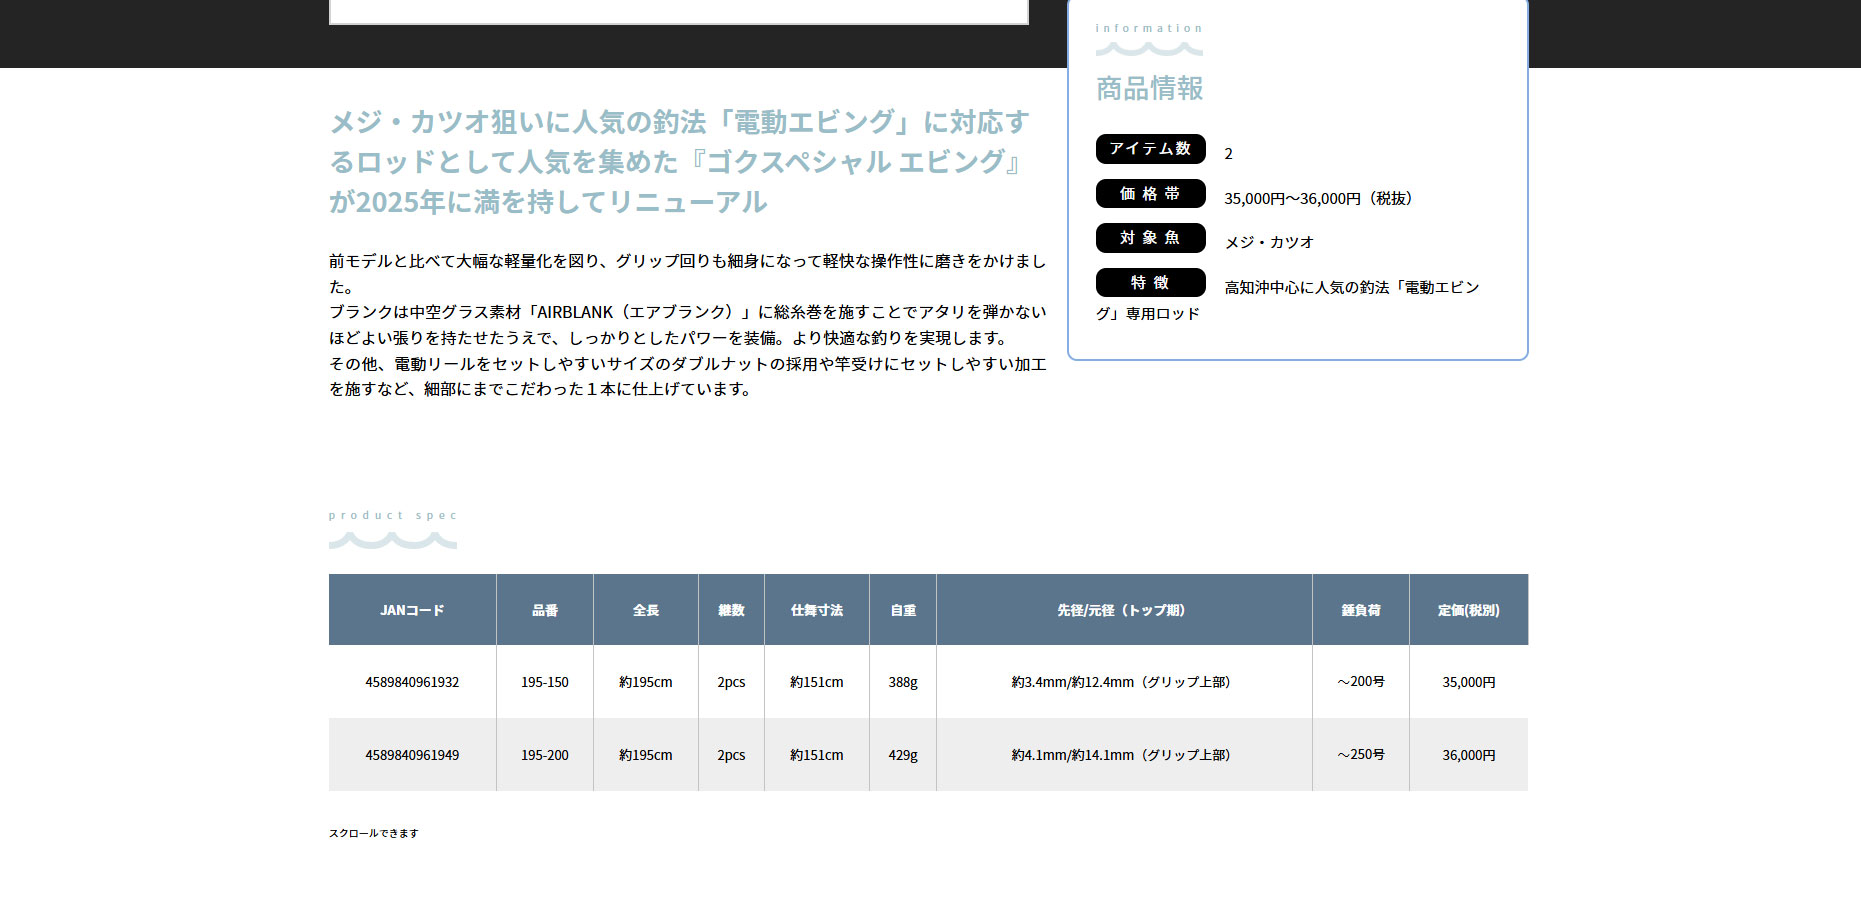Click the body paragraph starting 前モデルと比べて
Viewport: 1861px width, 901px height.
pos(687,274)
